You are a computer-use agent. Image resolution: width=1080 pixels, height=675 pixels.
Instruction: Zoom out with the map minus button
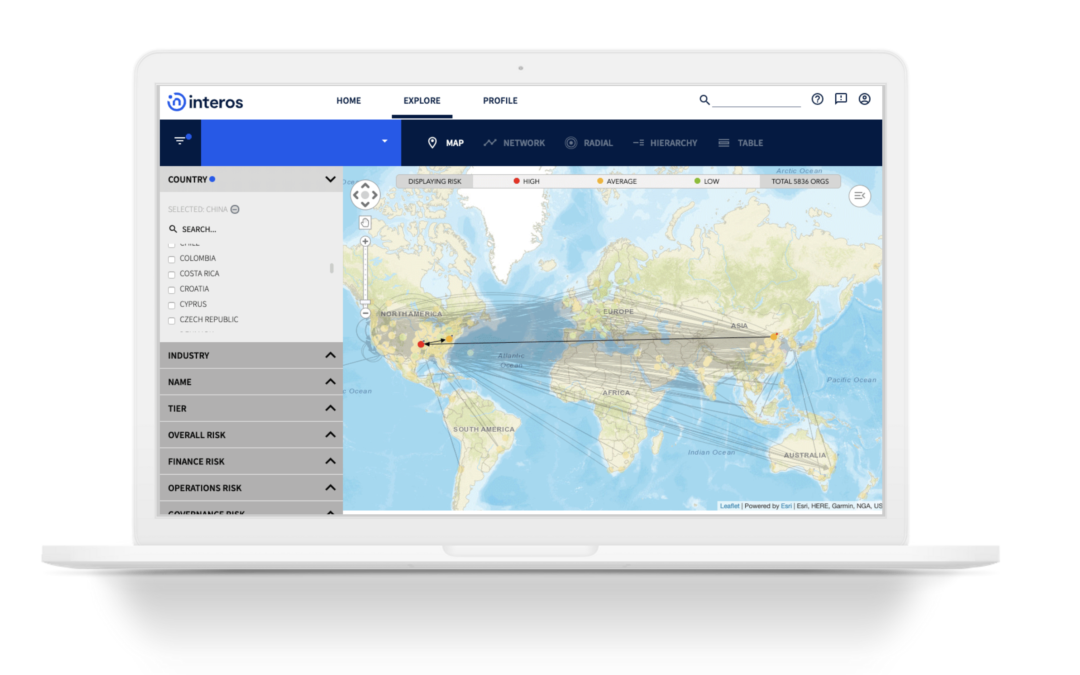pos(365,313)
